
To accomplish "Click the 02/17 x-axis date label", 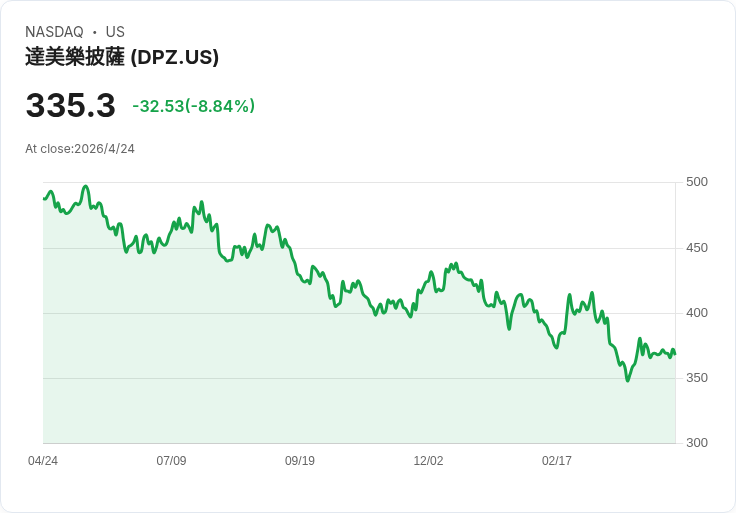I will coord(557,461).
